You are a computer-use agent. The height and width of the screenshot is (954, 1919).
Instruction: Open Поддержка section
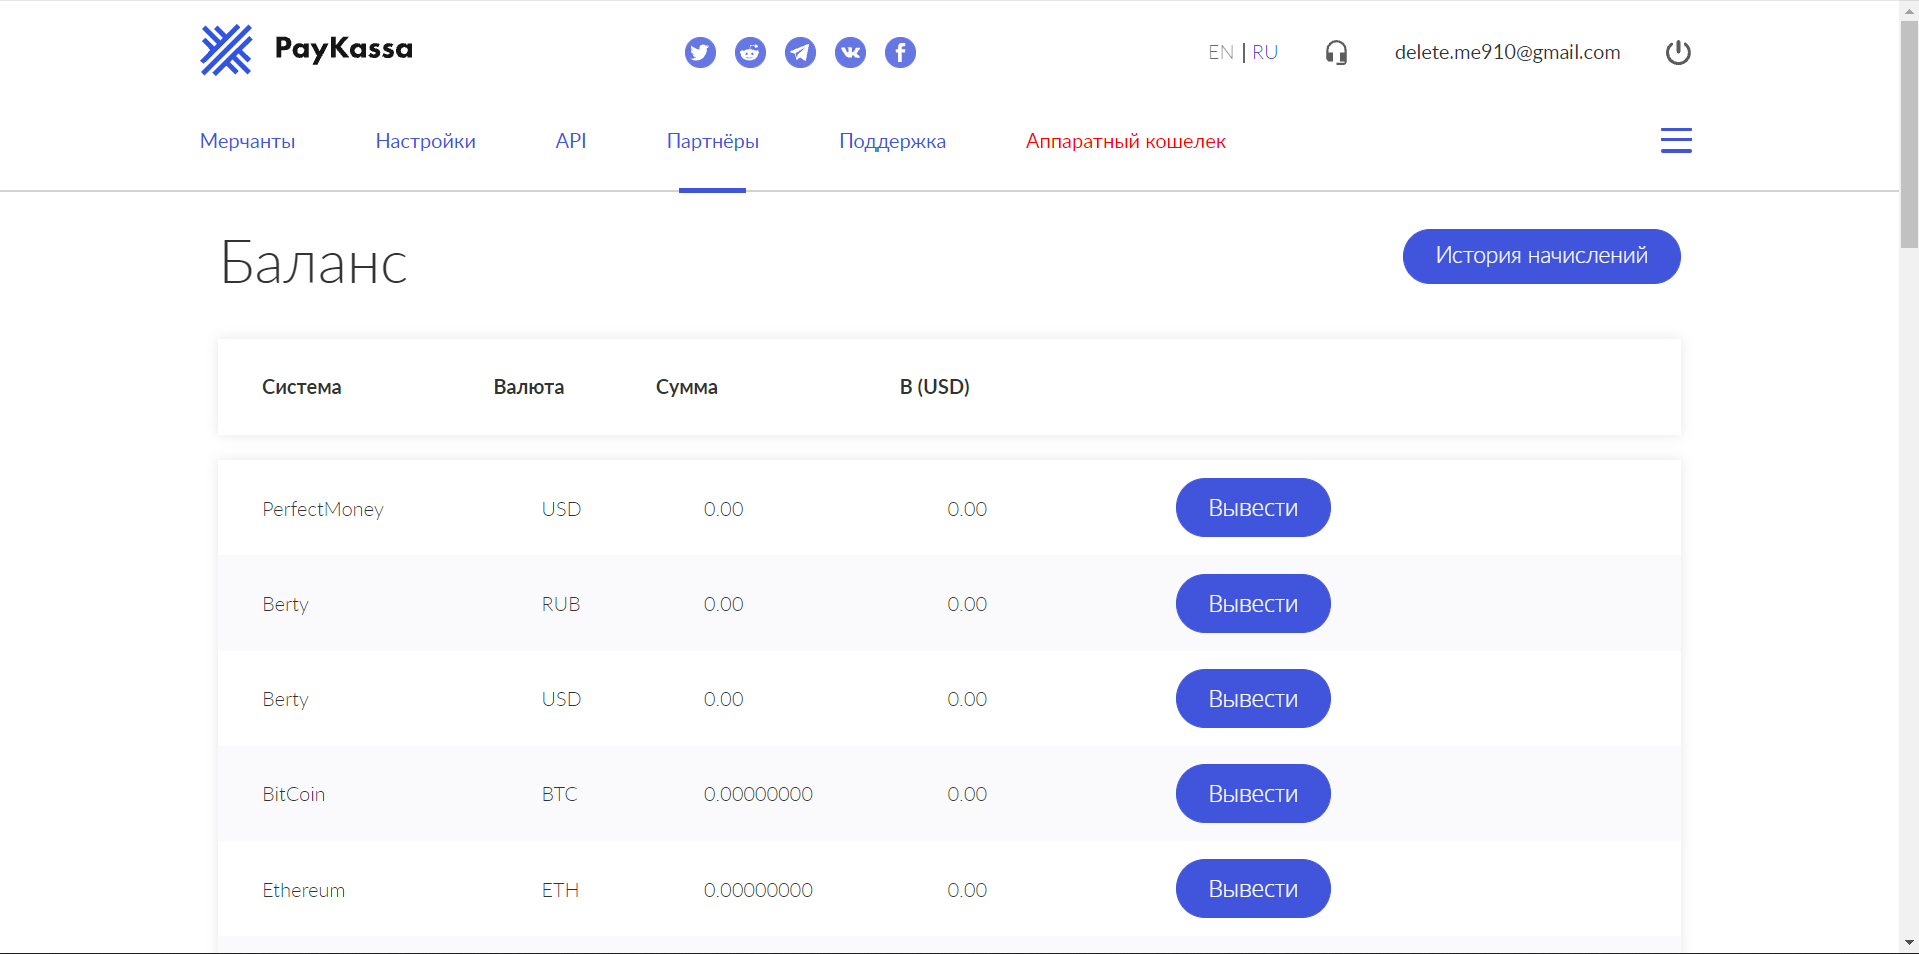point(892,141)
